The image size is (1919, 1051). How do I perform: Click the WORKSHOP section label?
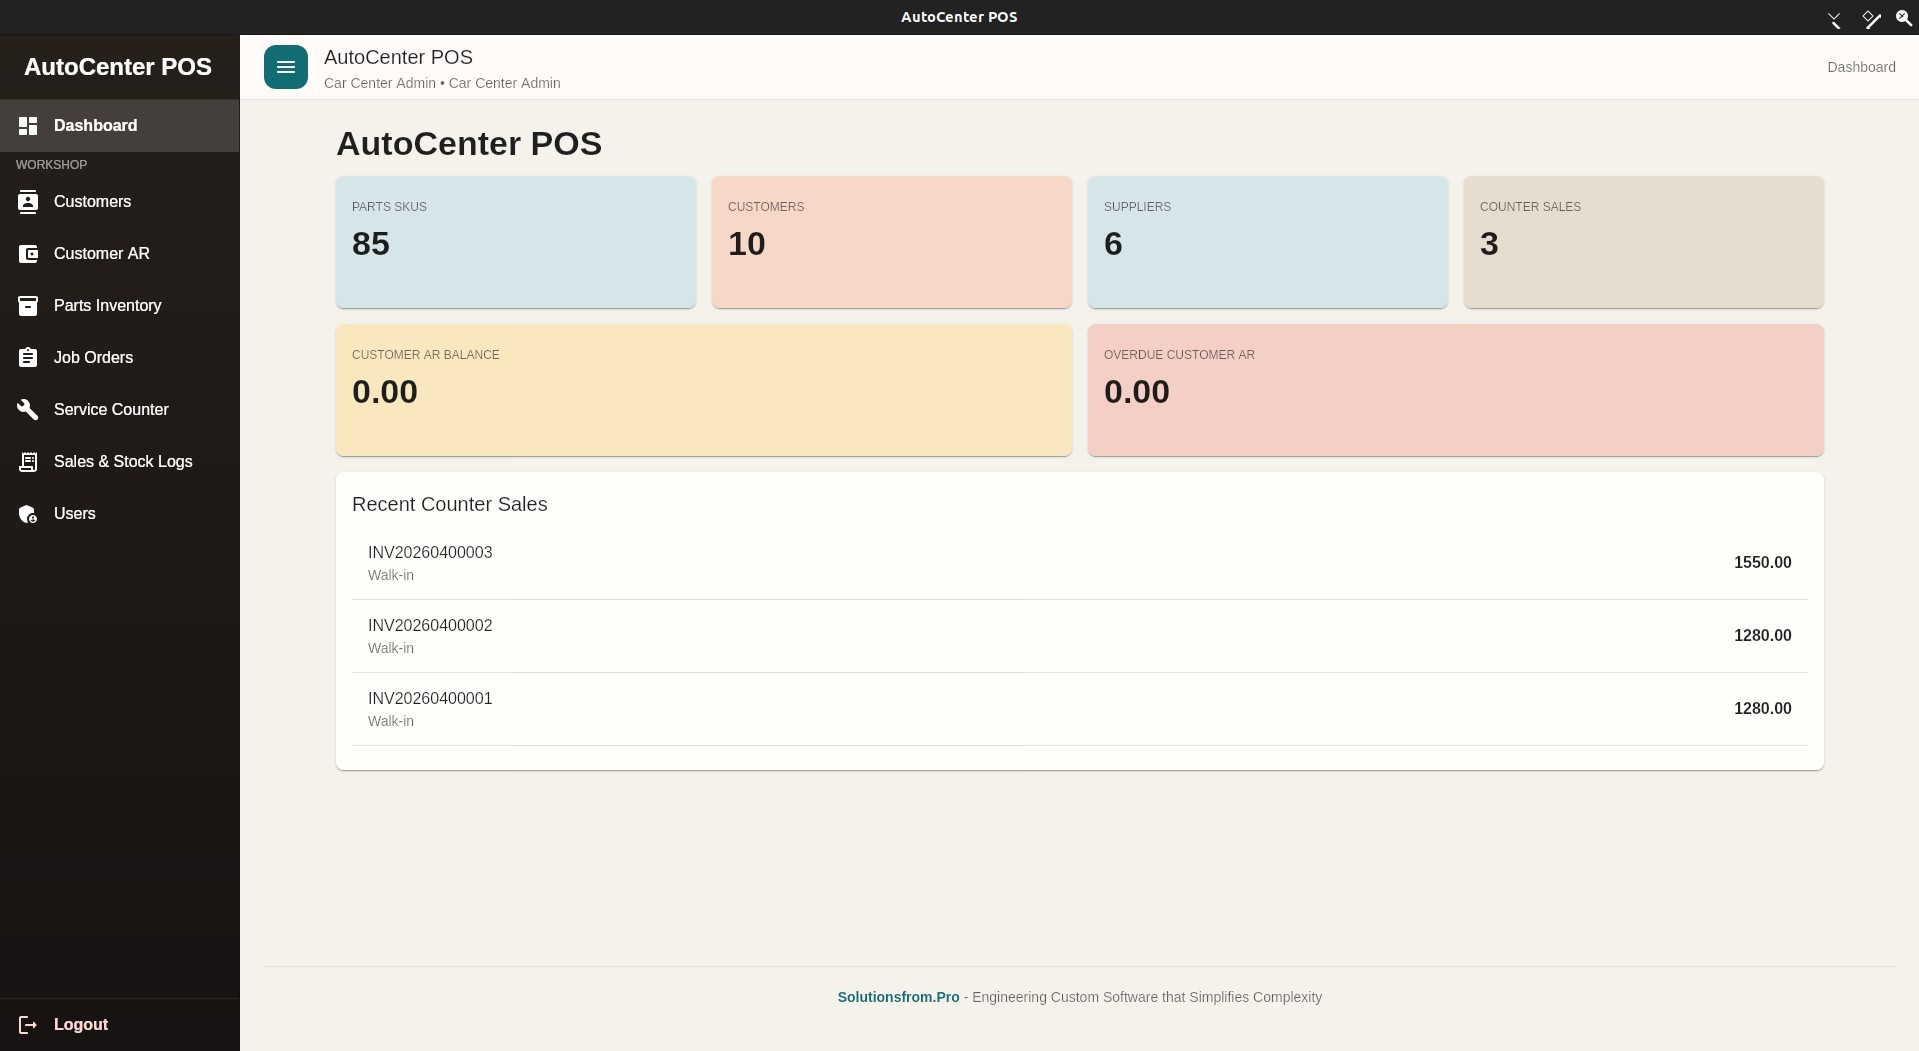coord(51,165)
